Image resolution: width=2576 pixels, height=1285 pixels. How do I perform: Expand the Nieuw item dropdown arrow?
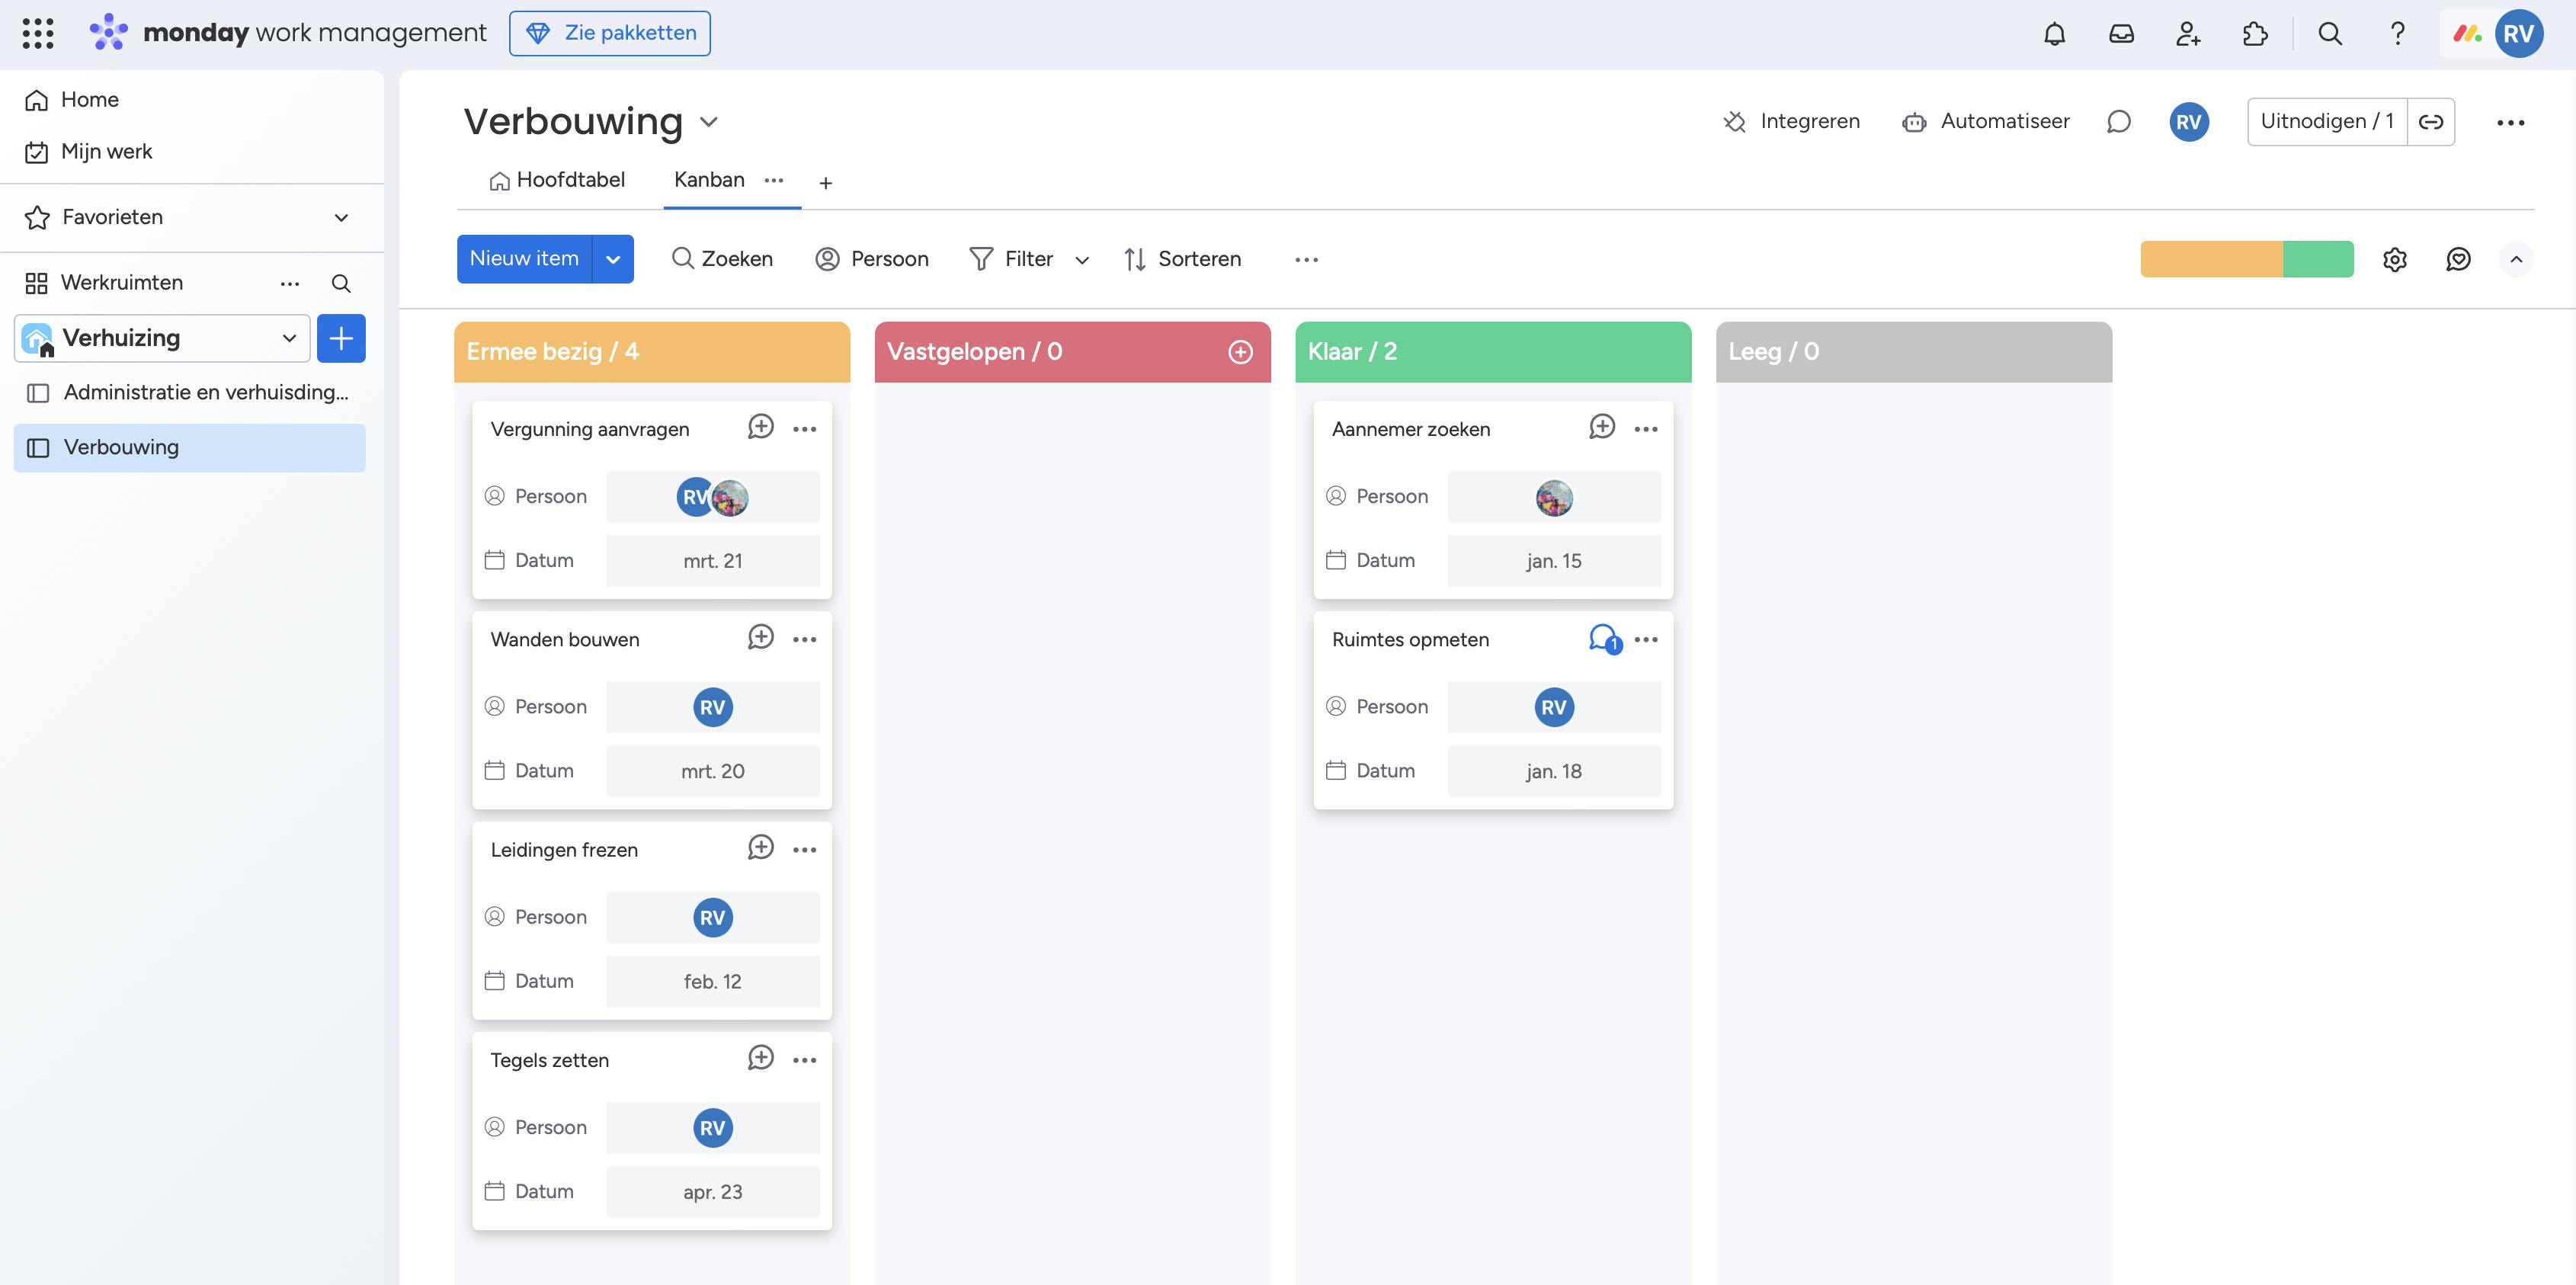click(613, 260)
